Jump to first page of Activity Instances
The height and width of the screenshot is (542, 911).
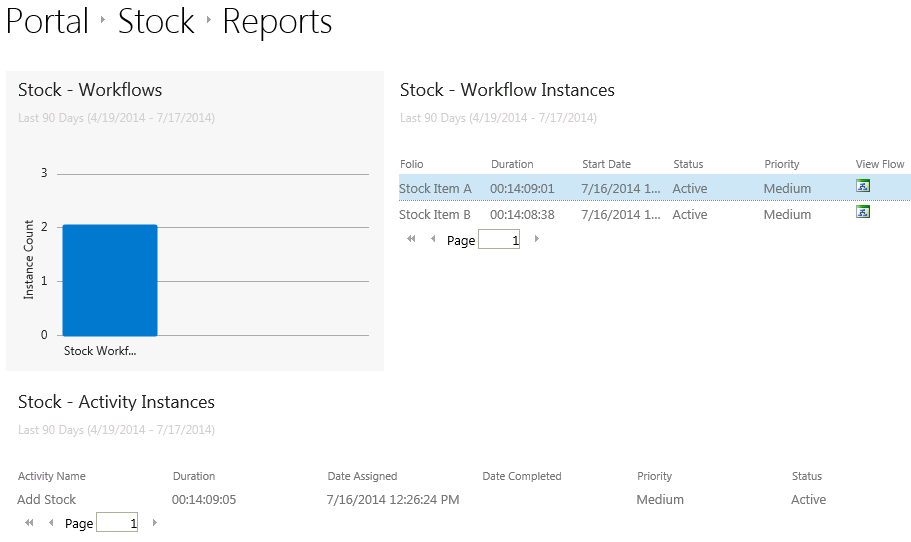pyautogui.click(x=29, y=523)
